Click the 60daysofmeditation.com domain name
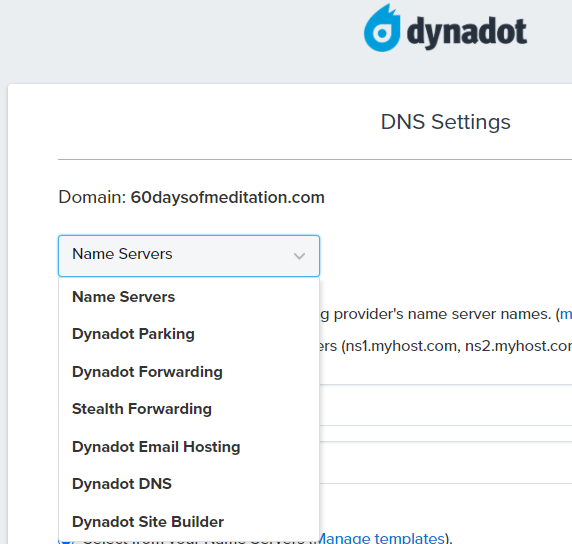The image size is (572, 544). pyautogui.click(x=228, y=197)
